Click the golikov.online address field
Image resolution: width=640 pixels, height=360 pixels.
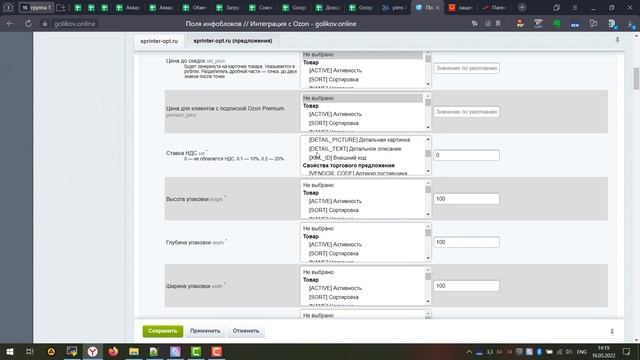click(74, 24)
